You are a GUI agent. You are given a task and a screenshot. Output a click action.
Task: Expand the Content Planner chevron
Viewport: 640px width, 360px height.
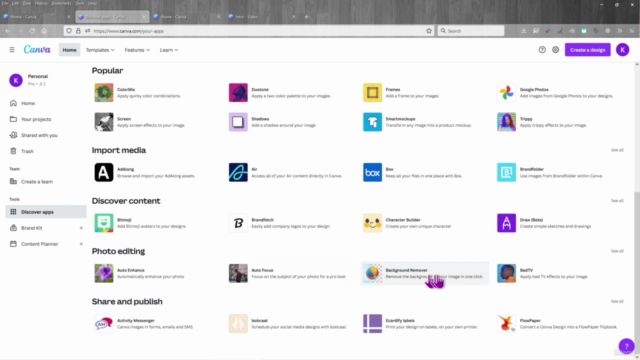(81, 244)
